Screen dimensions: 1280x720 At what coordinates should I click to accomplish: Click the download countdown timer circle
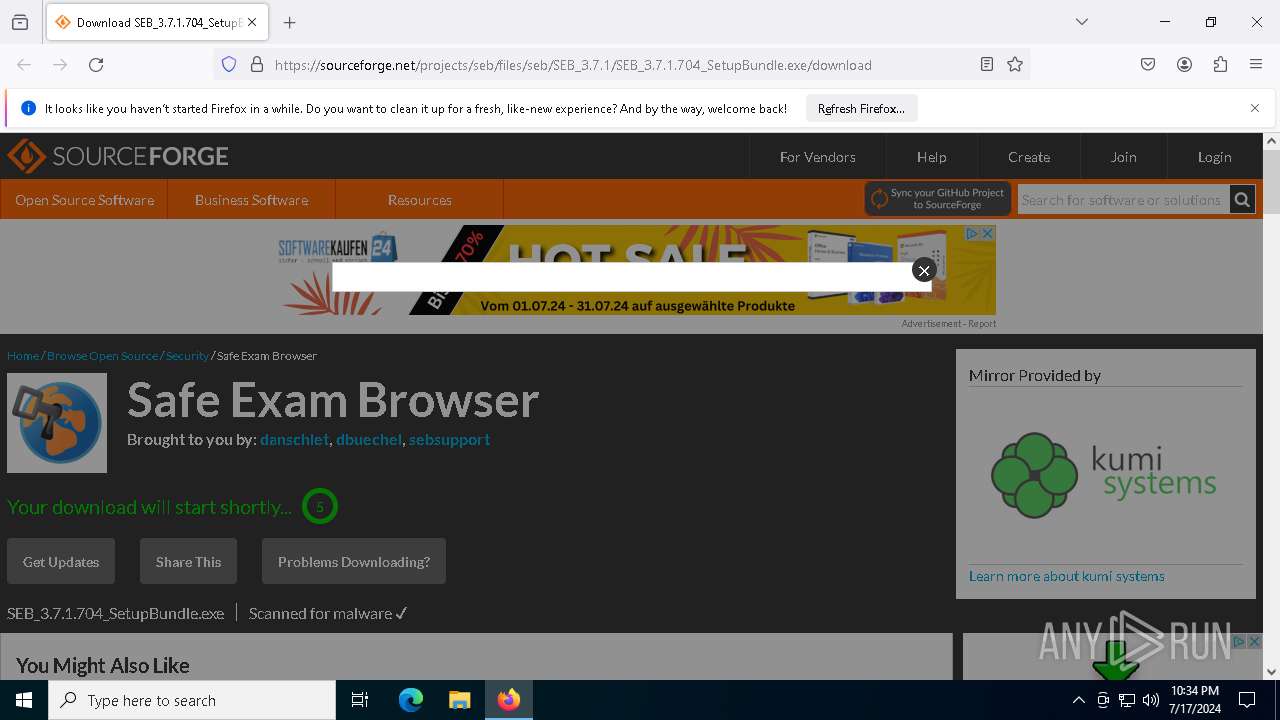coord(320,507)
